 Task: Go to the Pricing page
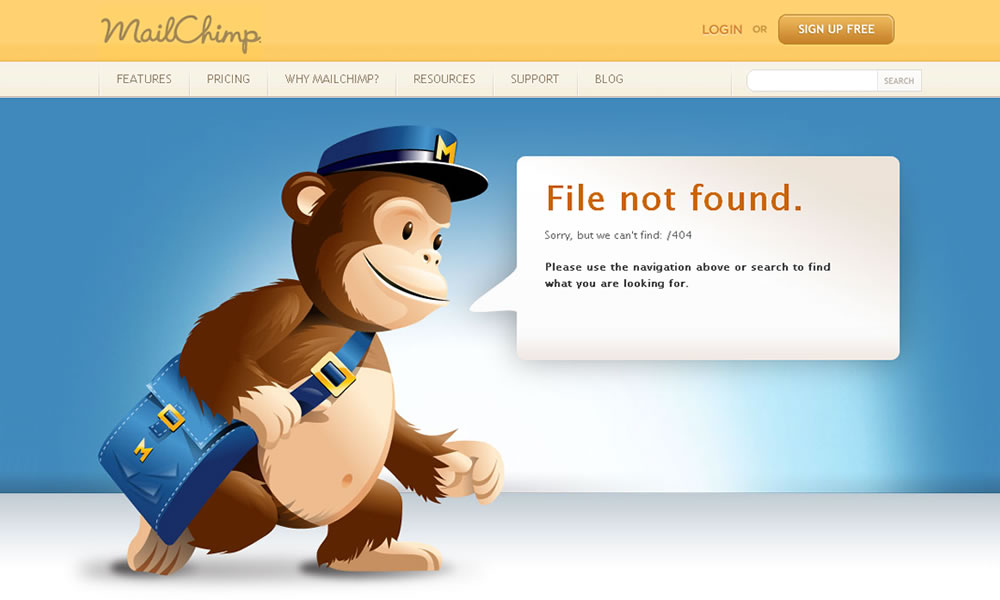pos(228,79)
